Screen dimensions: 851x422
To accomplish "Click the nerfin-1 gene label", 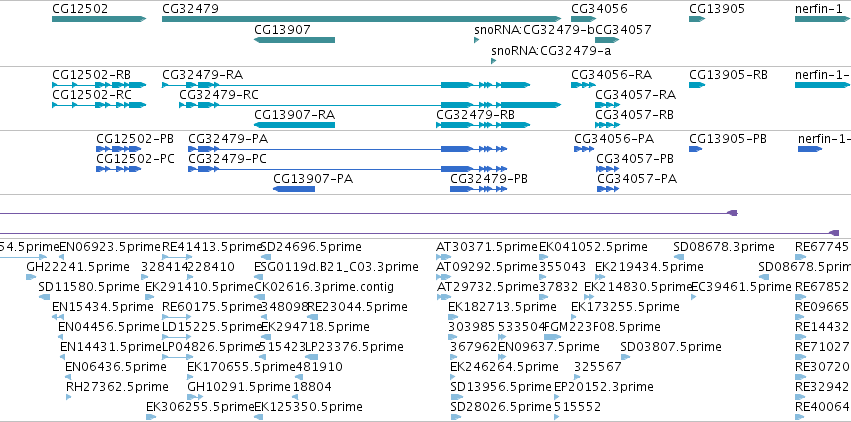I will point(820,9).
